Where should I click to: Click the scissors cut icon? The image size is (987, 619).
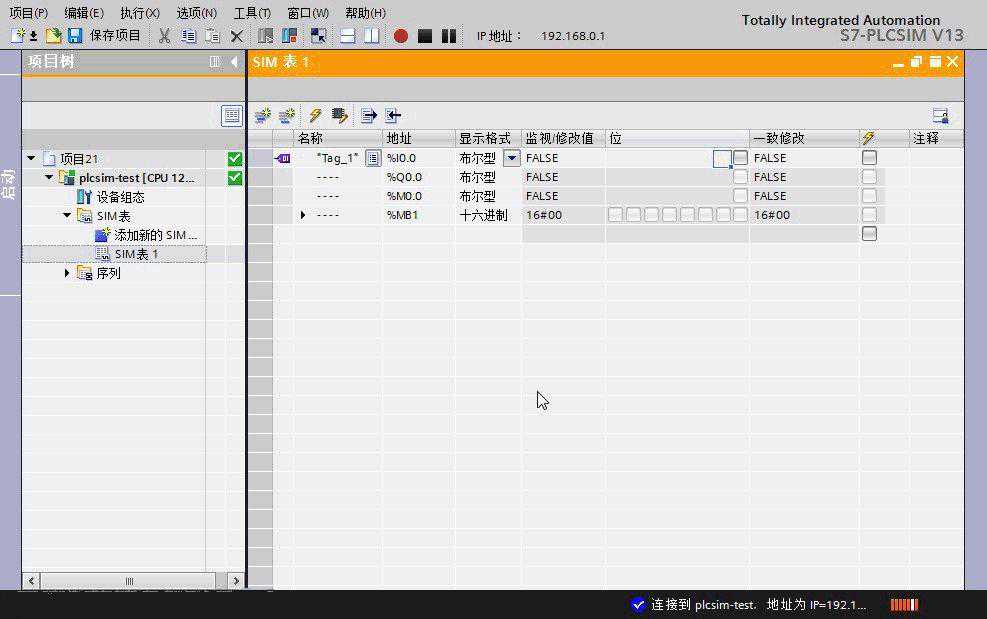coord(164,36)
